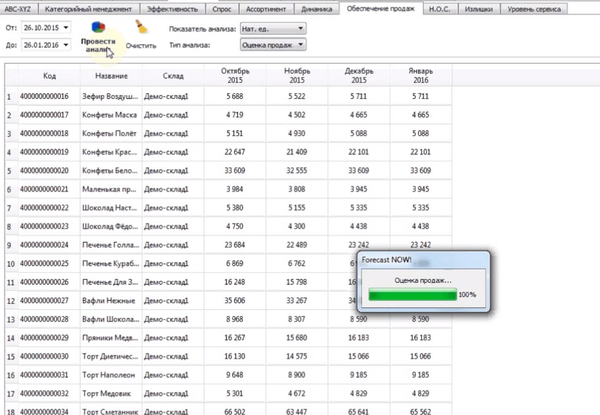Image resolution: width=600 pixels, height=415 pixels.
Task: Click November value 4 300
Action: [297, 226]
